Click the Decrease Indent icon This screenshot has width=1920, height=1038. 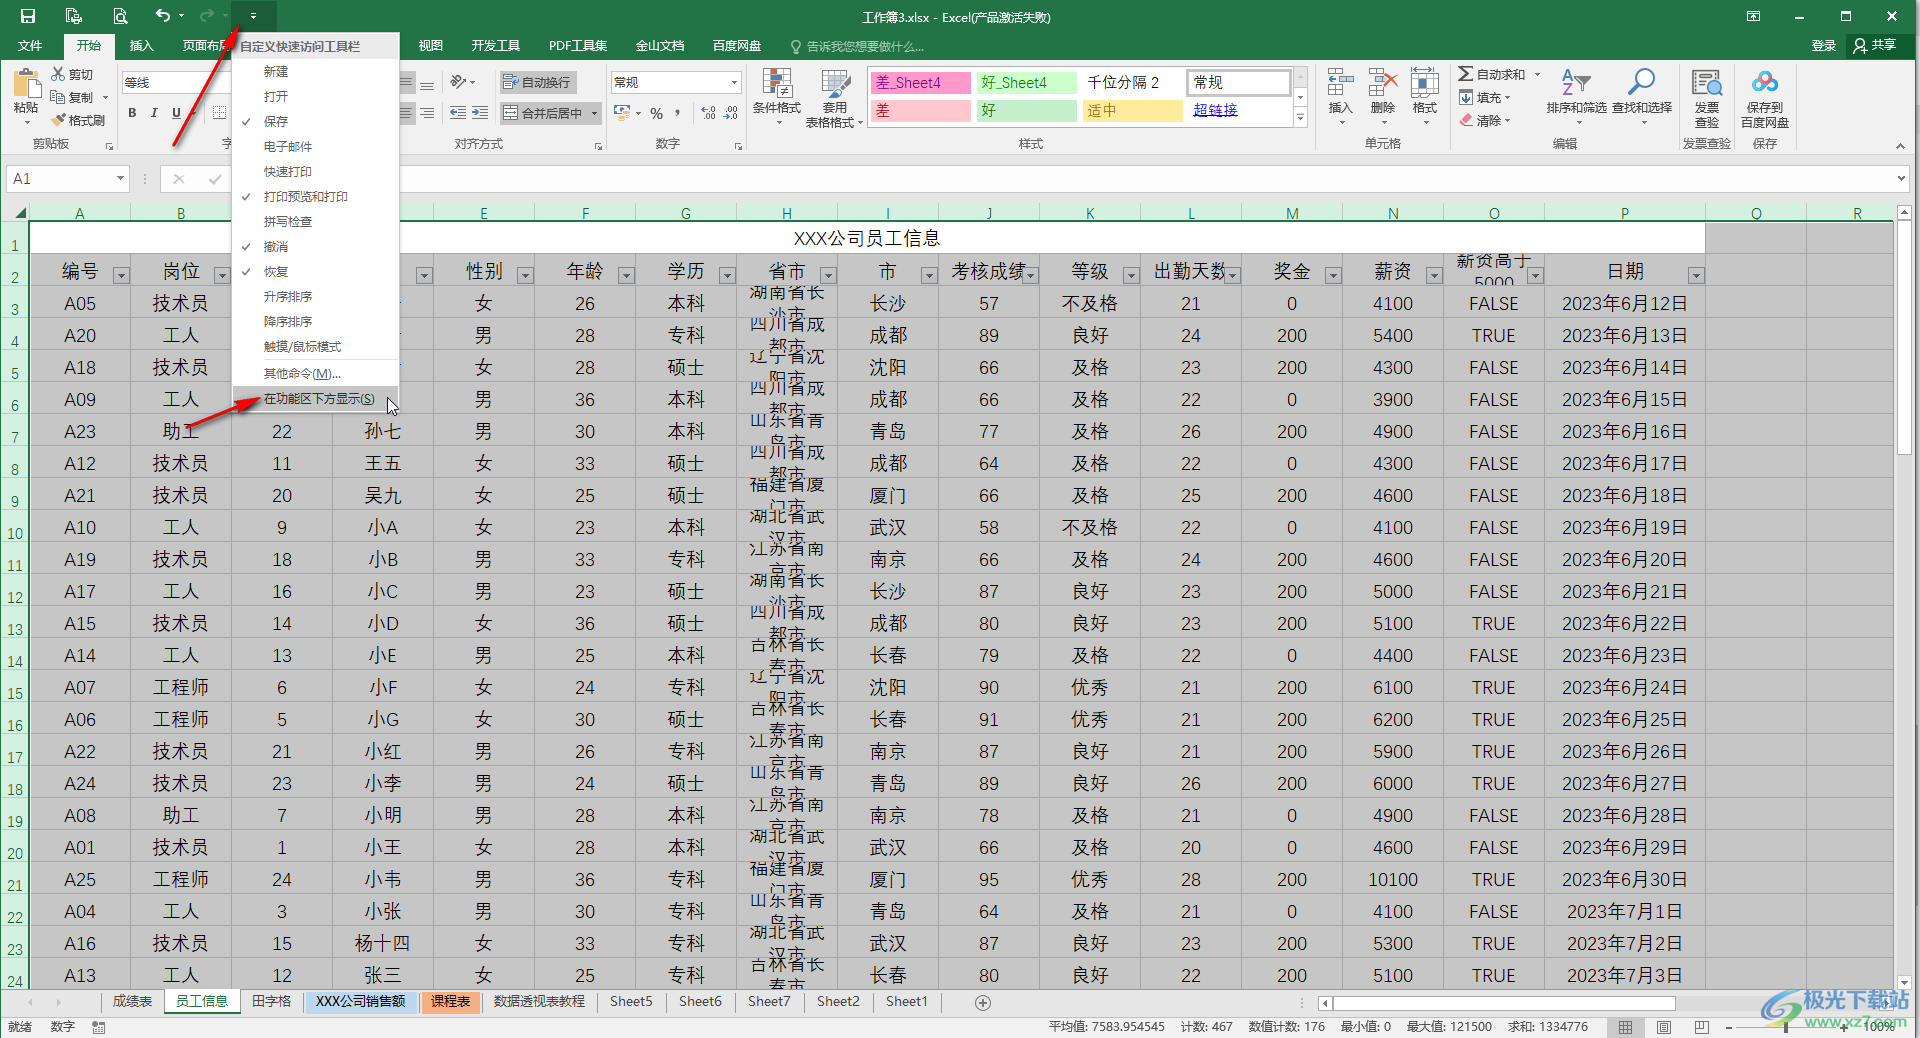coord(458,113)
